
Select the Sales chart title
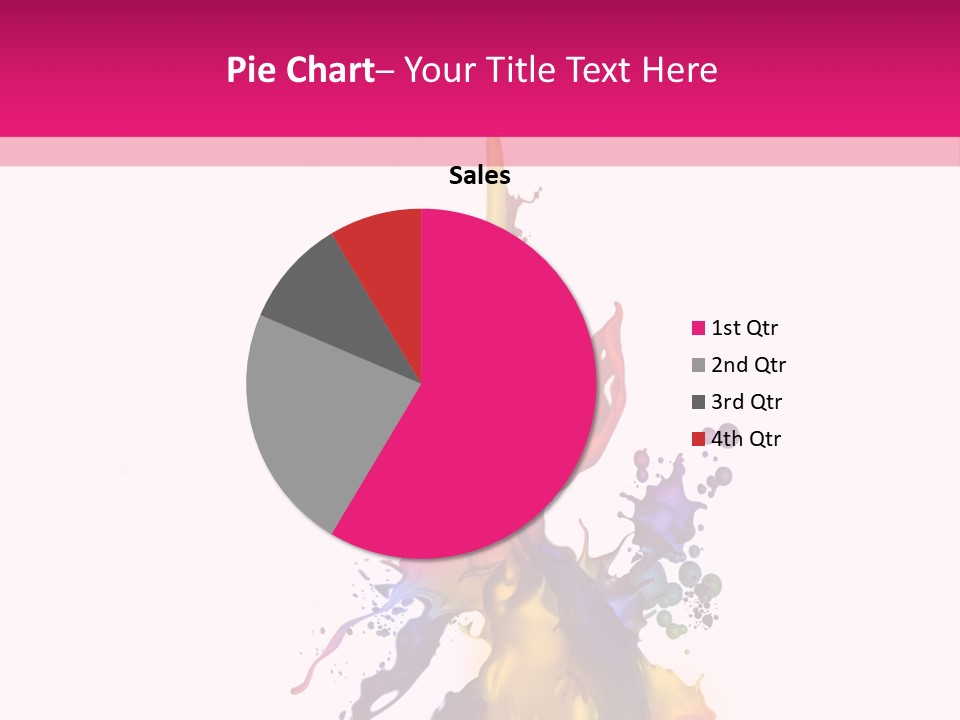click(479, 176)
